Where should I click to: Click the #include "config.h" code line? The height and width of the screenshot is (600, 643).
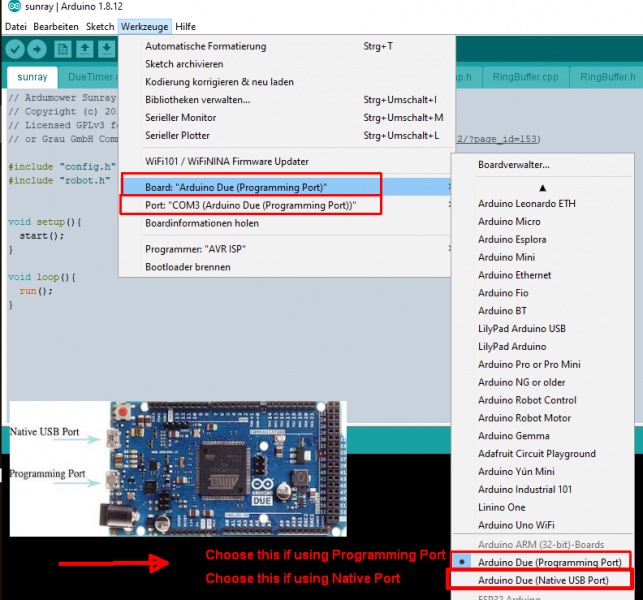(62, 167)
